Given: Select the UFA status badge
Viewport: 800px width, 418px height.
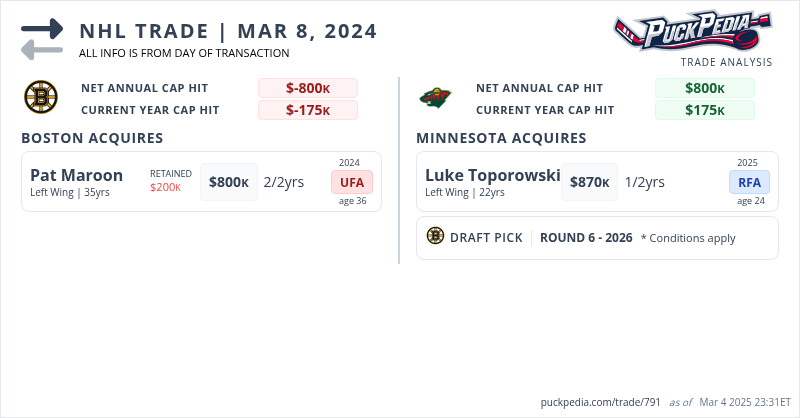Looking at the screenshot, I should click(x=352, y=182).
